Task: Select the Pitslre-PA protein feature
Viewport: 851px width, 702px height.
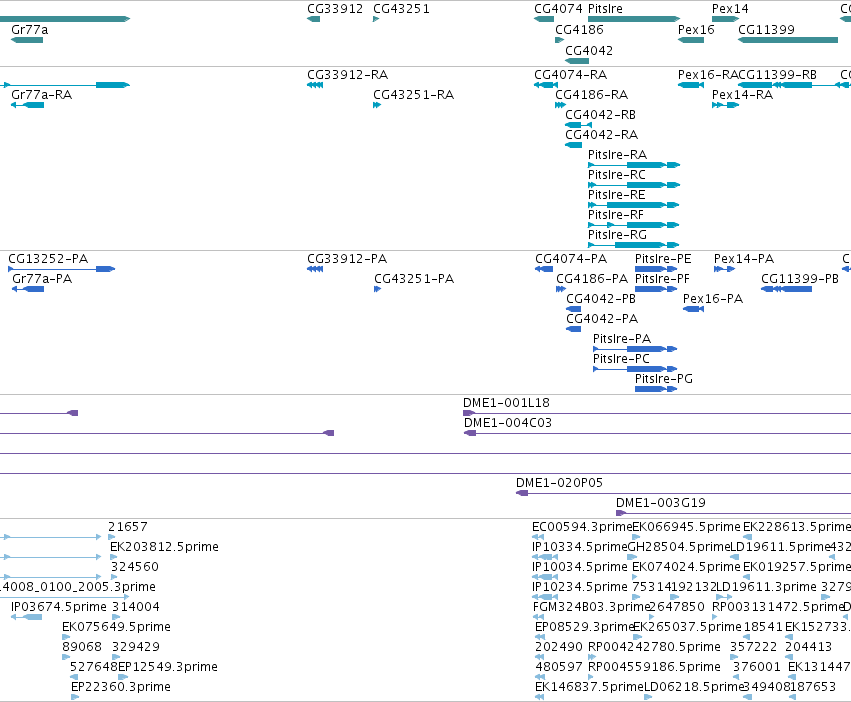Action: (x=635, y=349)
